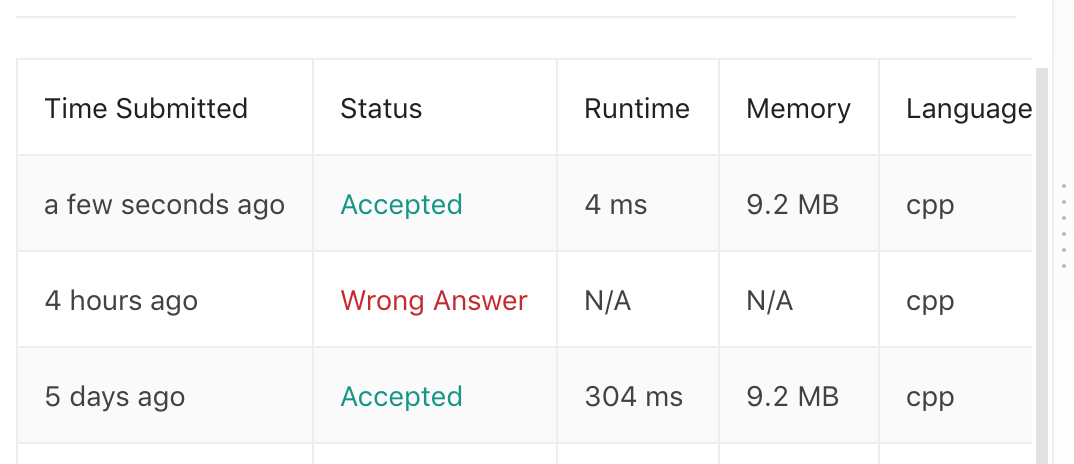Open the Wrong Answer submission link
This screenshot has width=1074, height=464.
click(x=433, y=301)
